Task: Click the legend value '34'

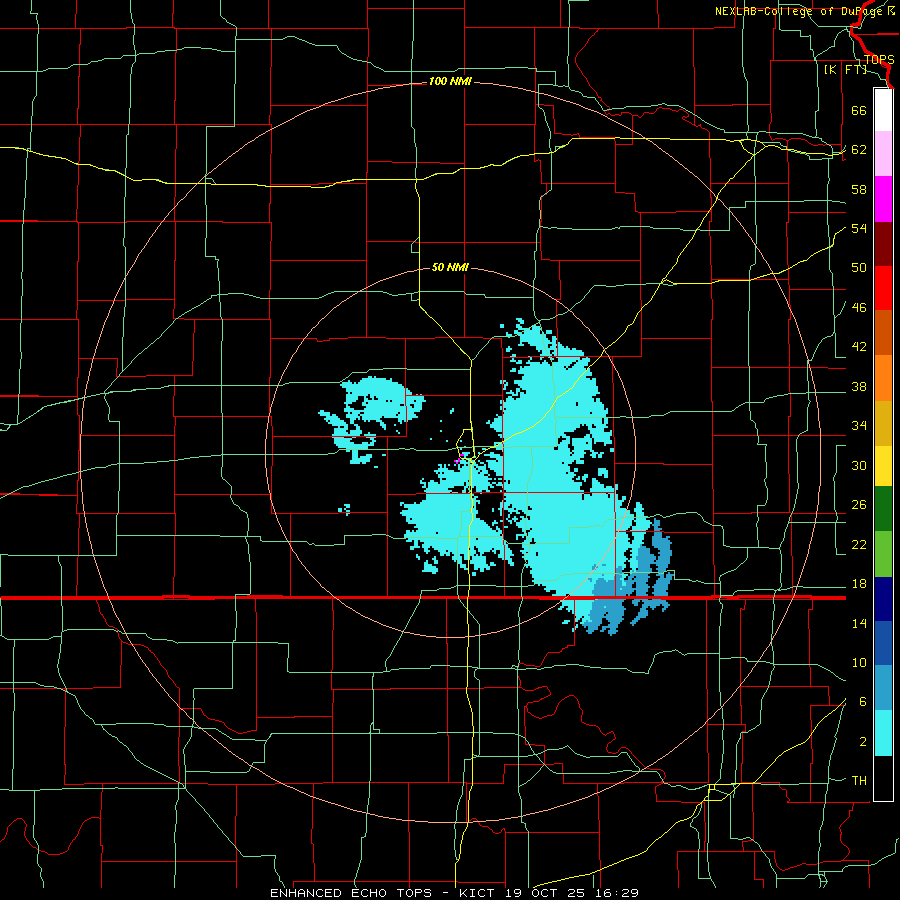Action: pos(859,426)
